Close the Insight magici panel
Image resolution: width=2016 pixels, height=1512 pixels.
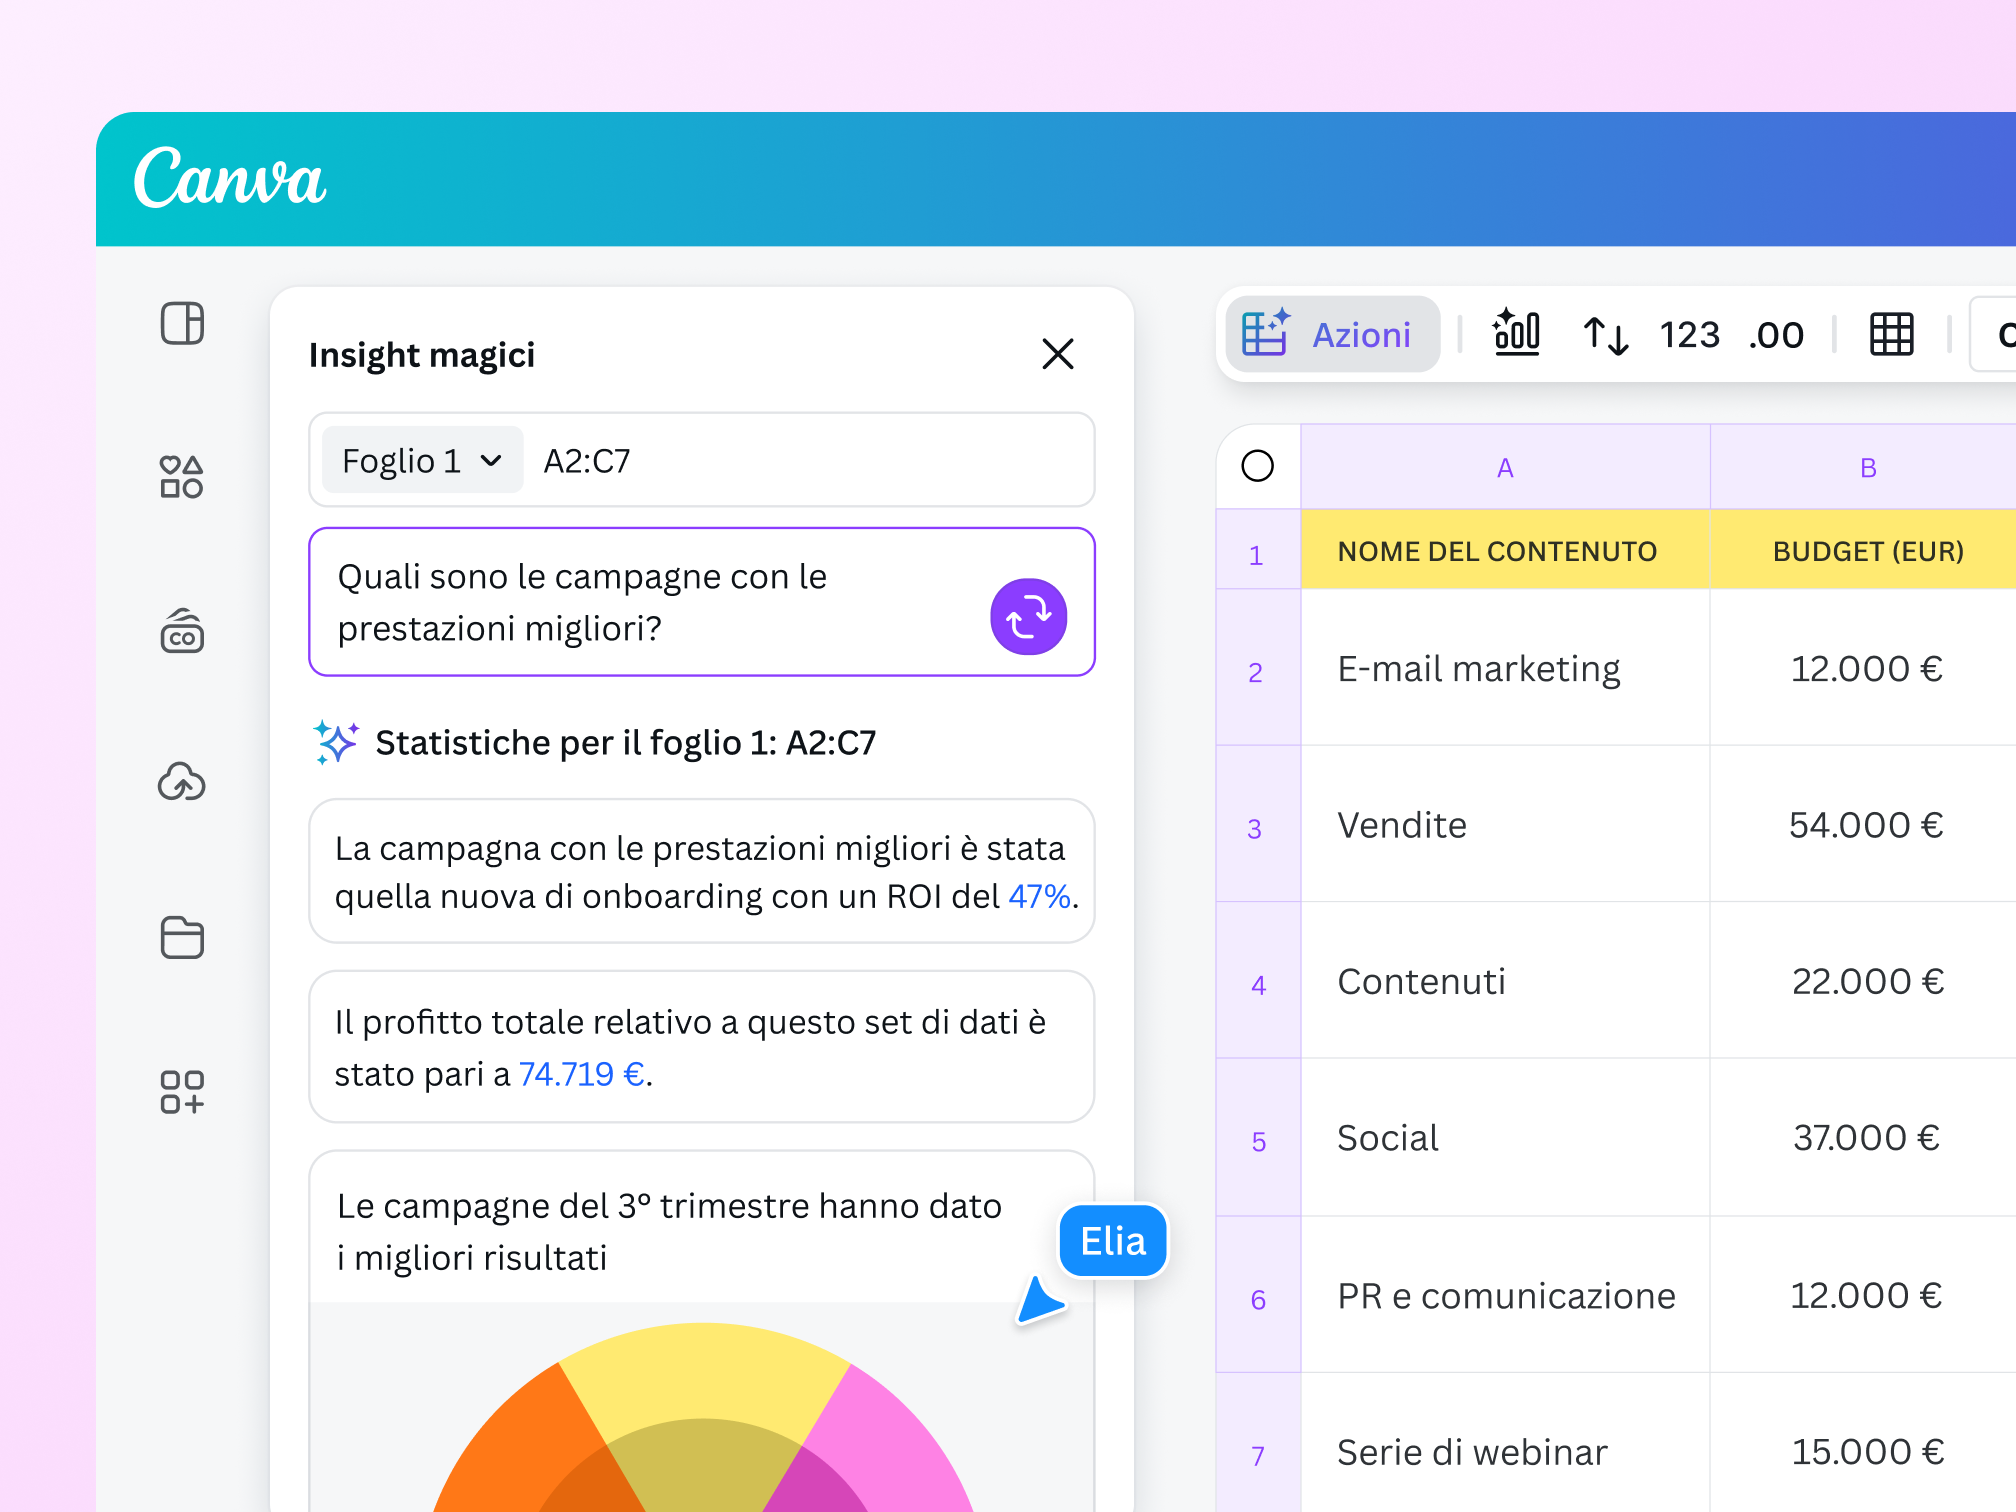point(1058,354)
